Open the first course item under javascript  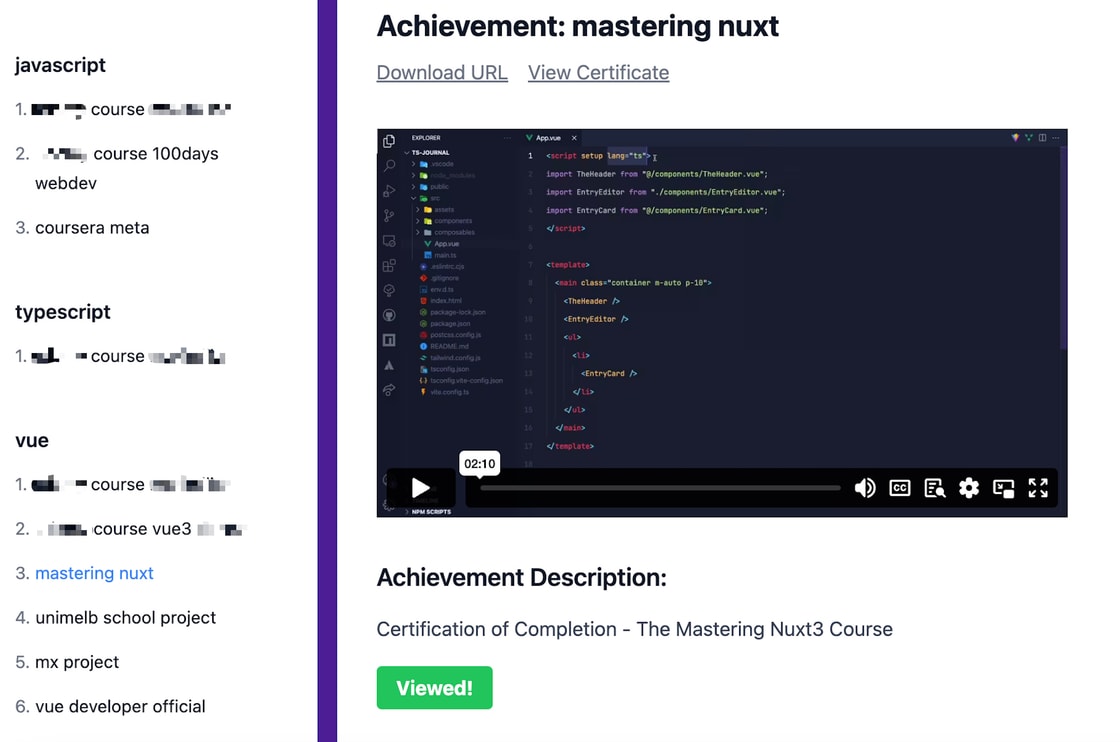131,109
